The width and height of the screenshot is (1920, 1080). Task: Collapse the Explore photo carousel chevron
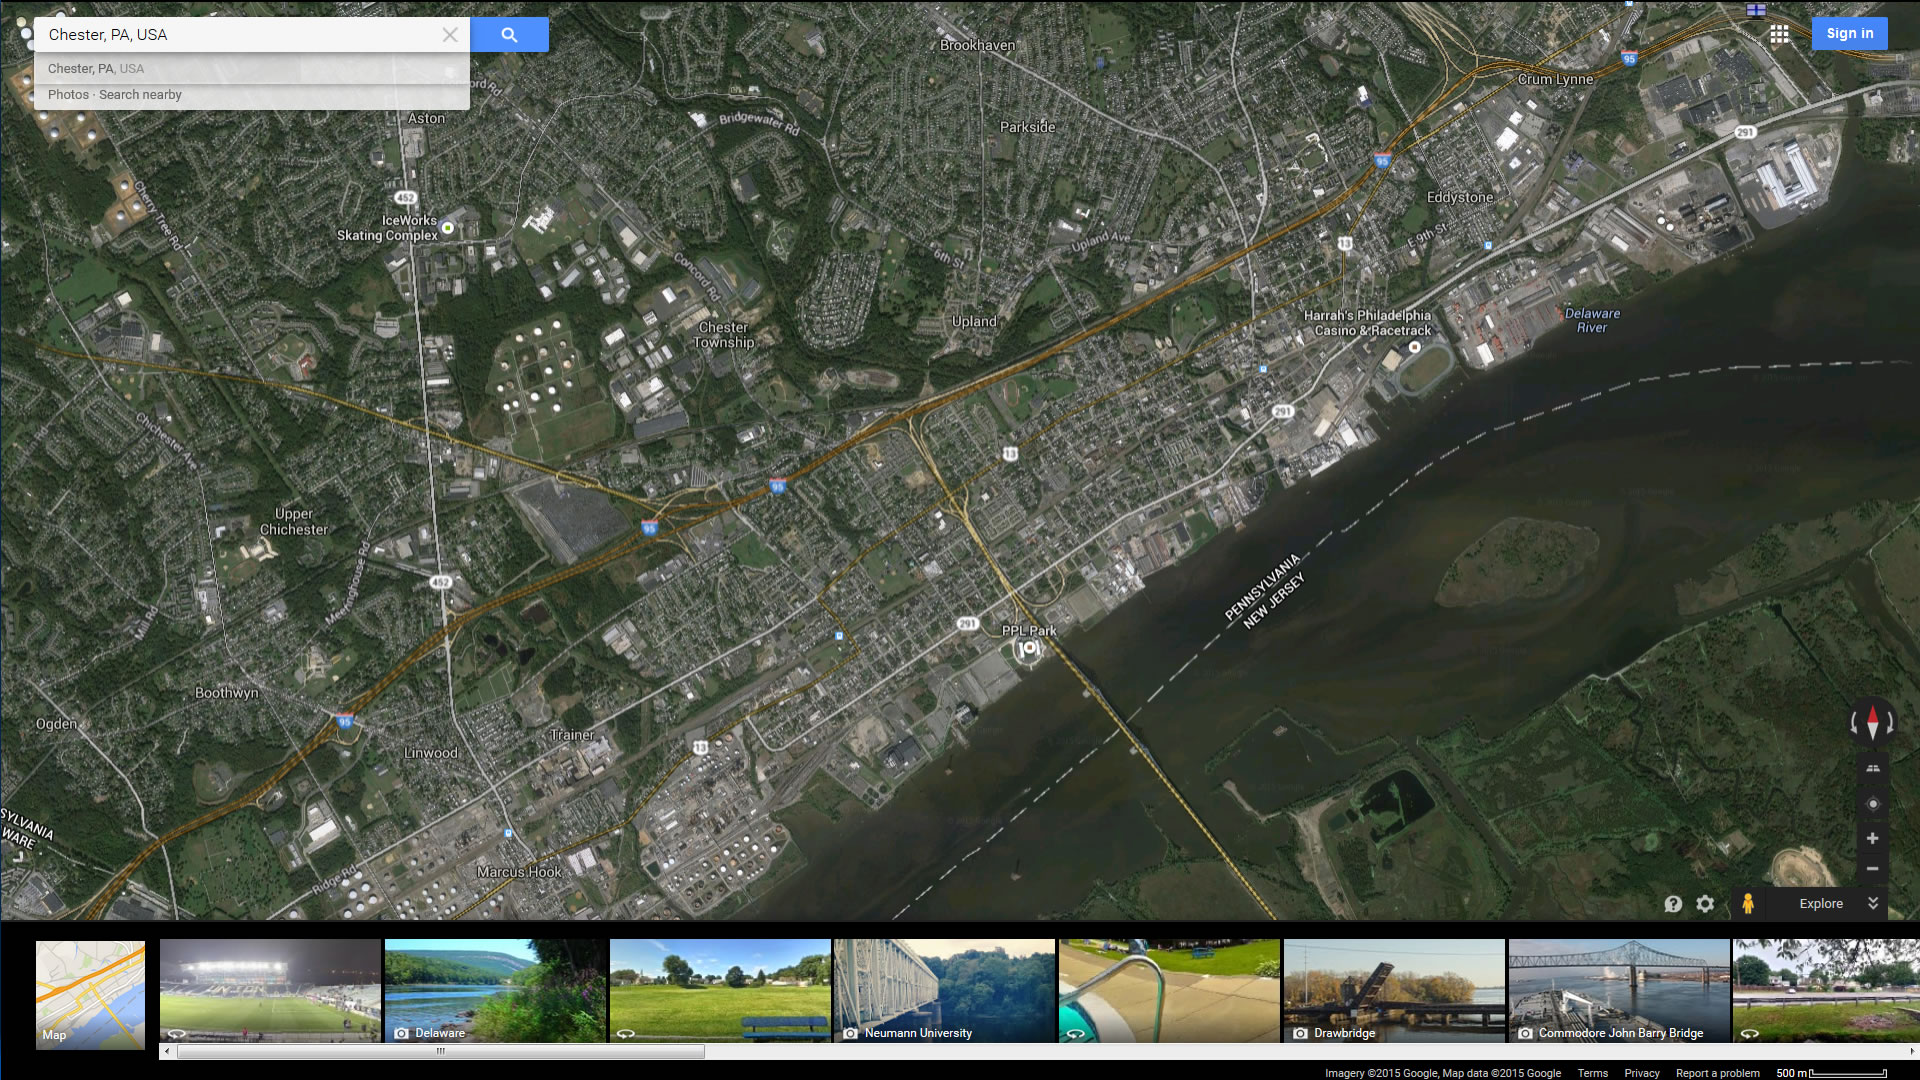(x=1873, y=903)
